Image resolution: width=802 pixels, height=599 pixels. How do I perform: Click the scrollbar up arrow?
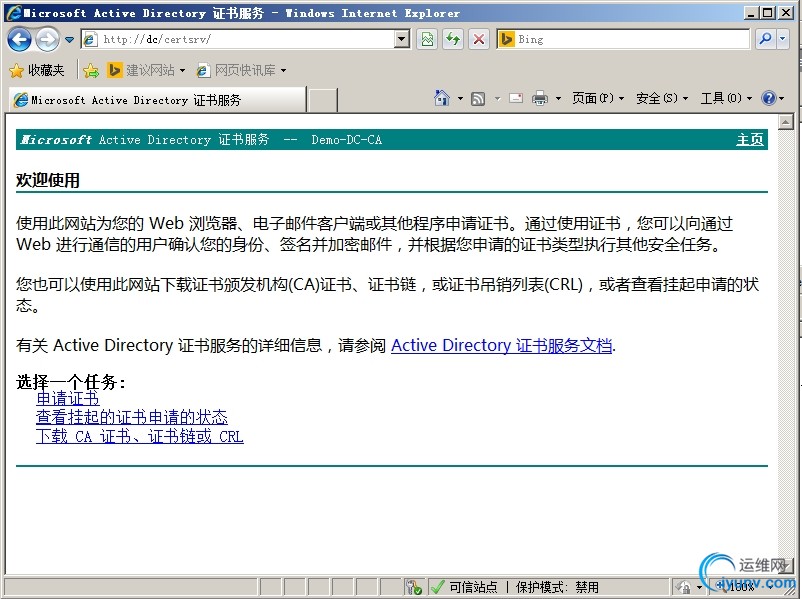click(x=785, y=122)
